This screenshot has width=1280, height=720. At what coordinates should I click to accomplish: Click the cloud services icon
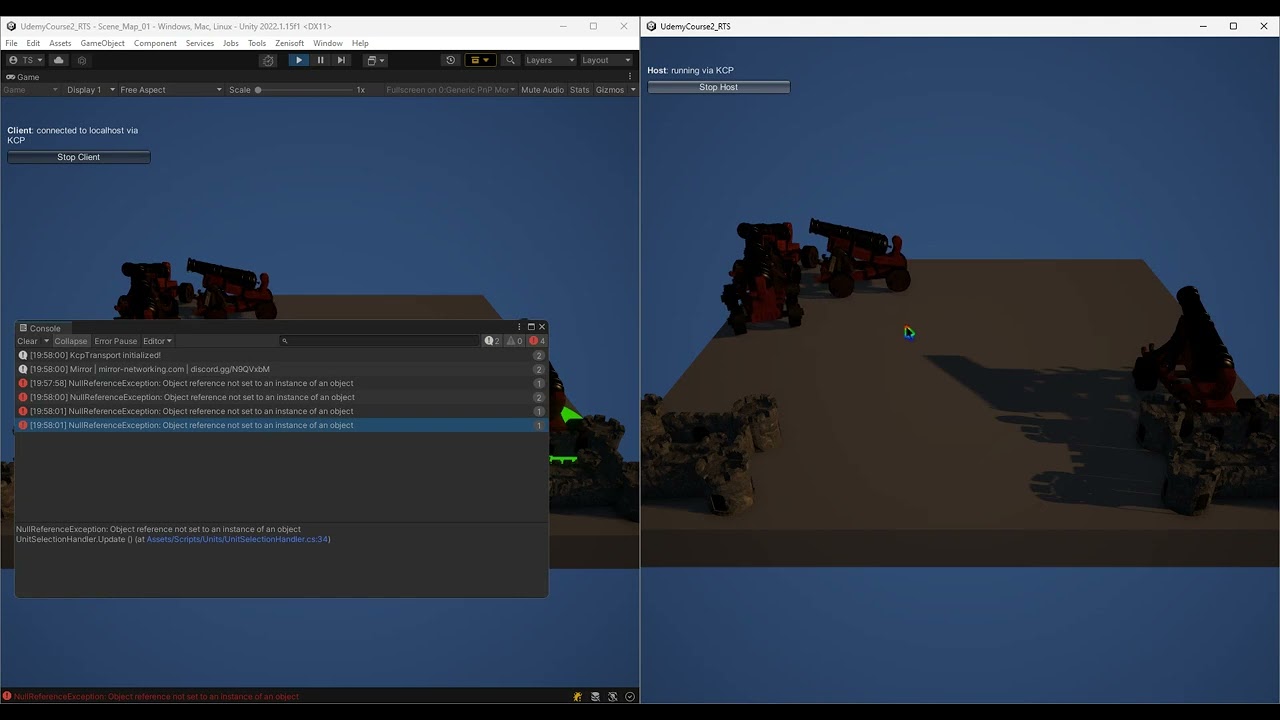59,60
